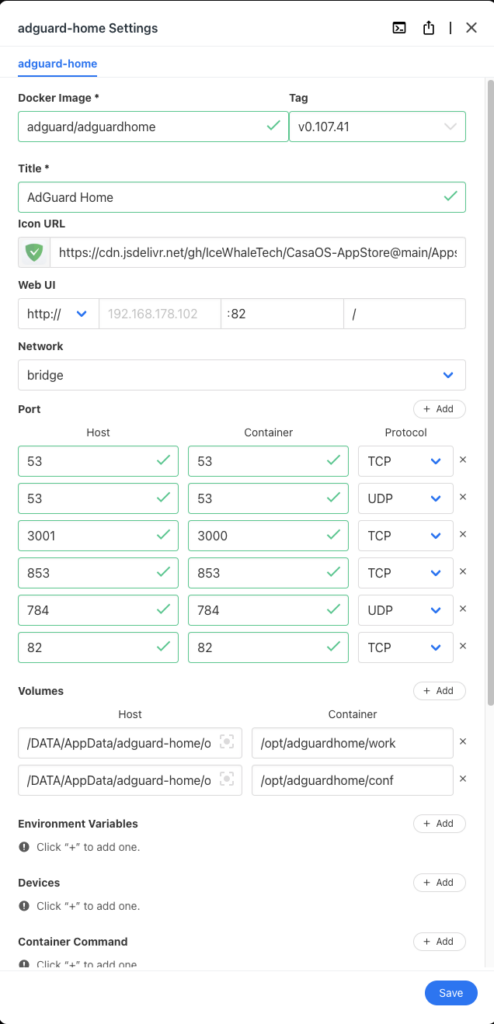Open the Network dropdown set to bridge

242,375
